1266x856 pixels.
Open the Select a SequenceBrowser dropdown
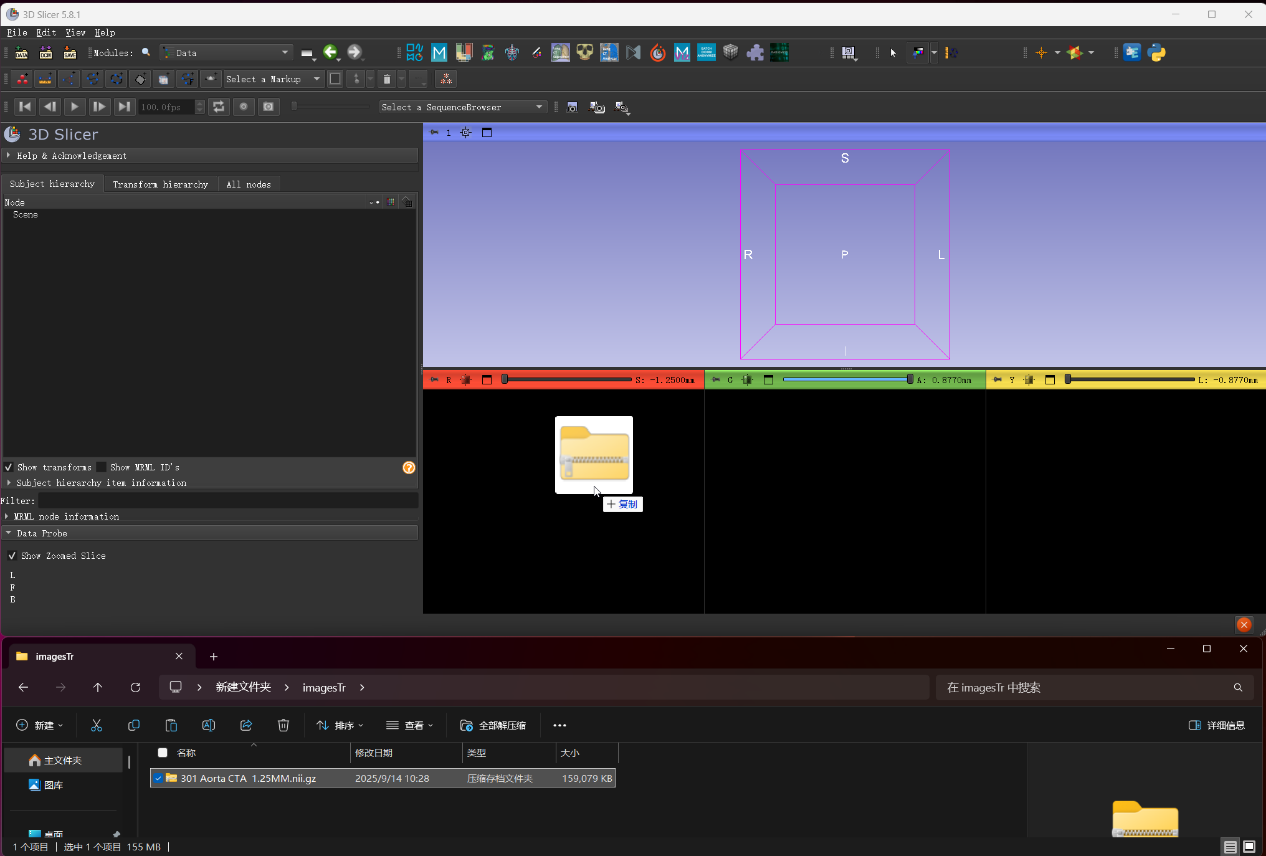click(463, 107)
